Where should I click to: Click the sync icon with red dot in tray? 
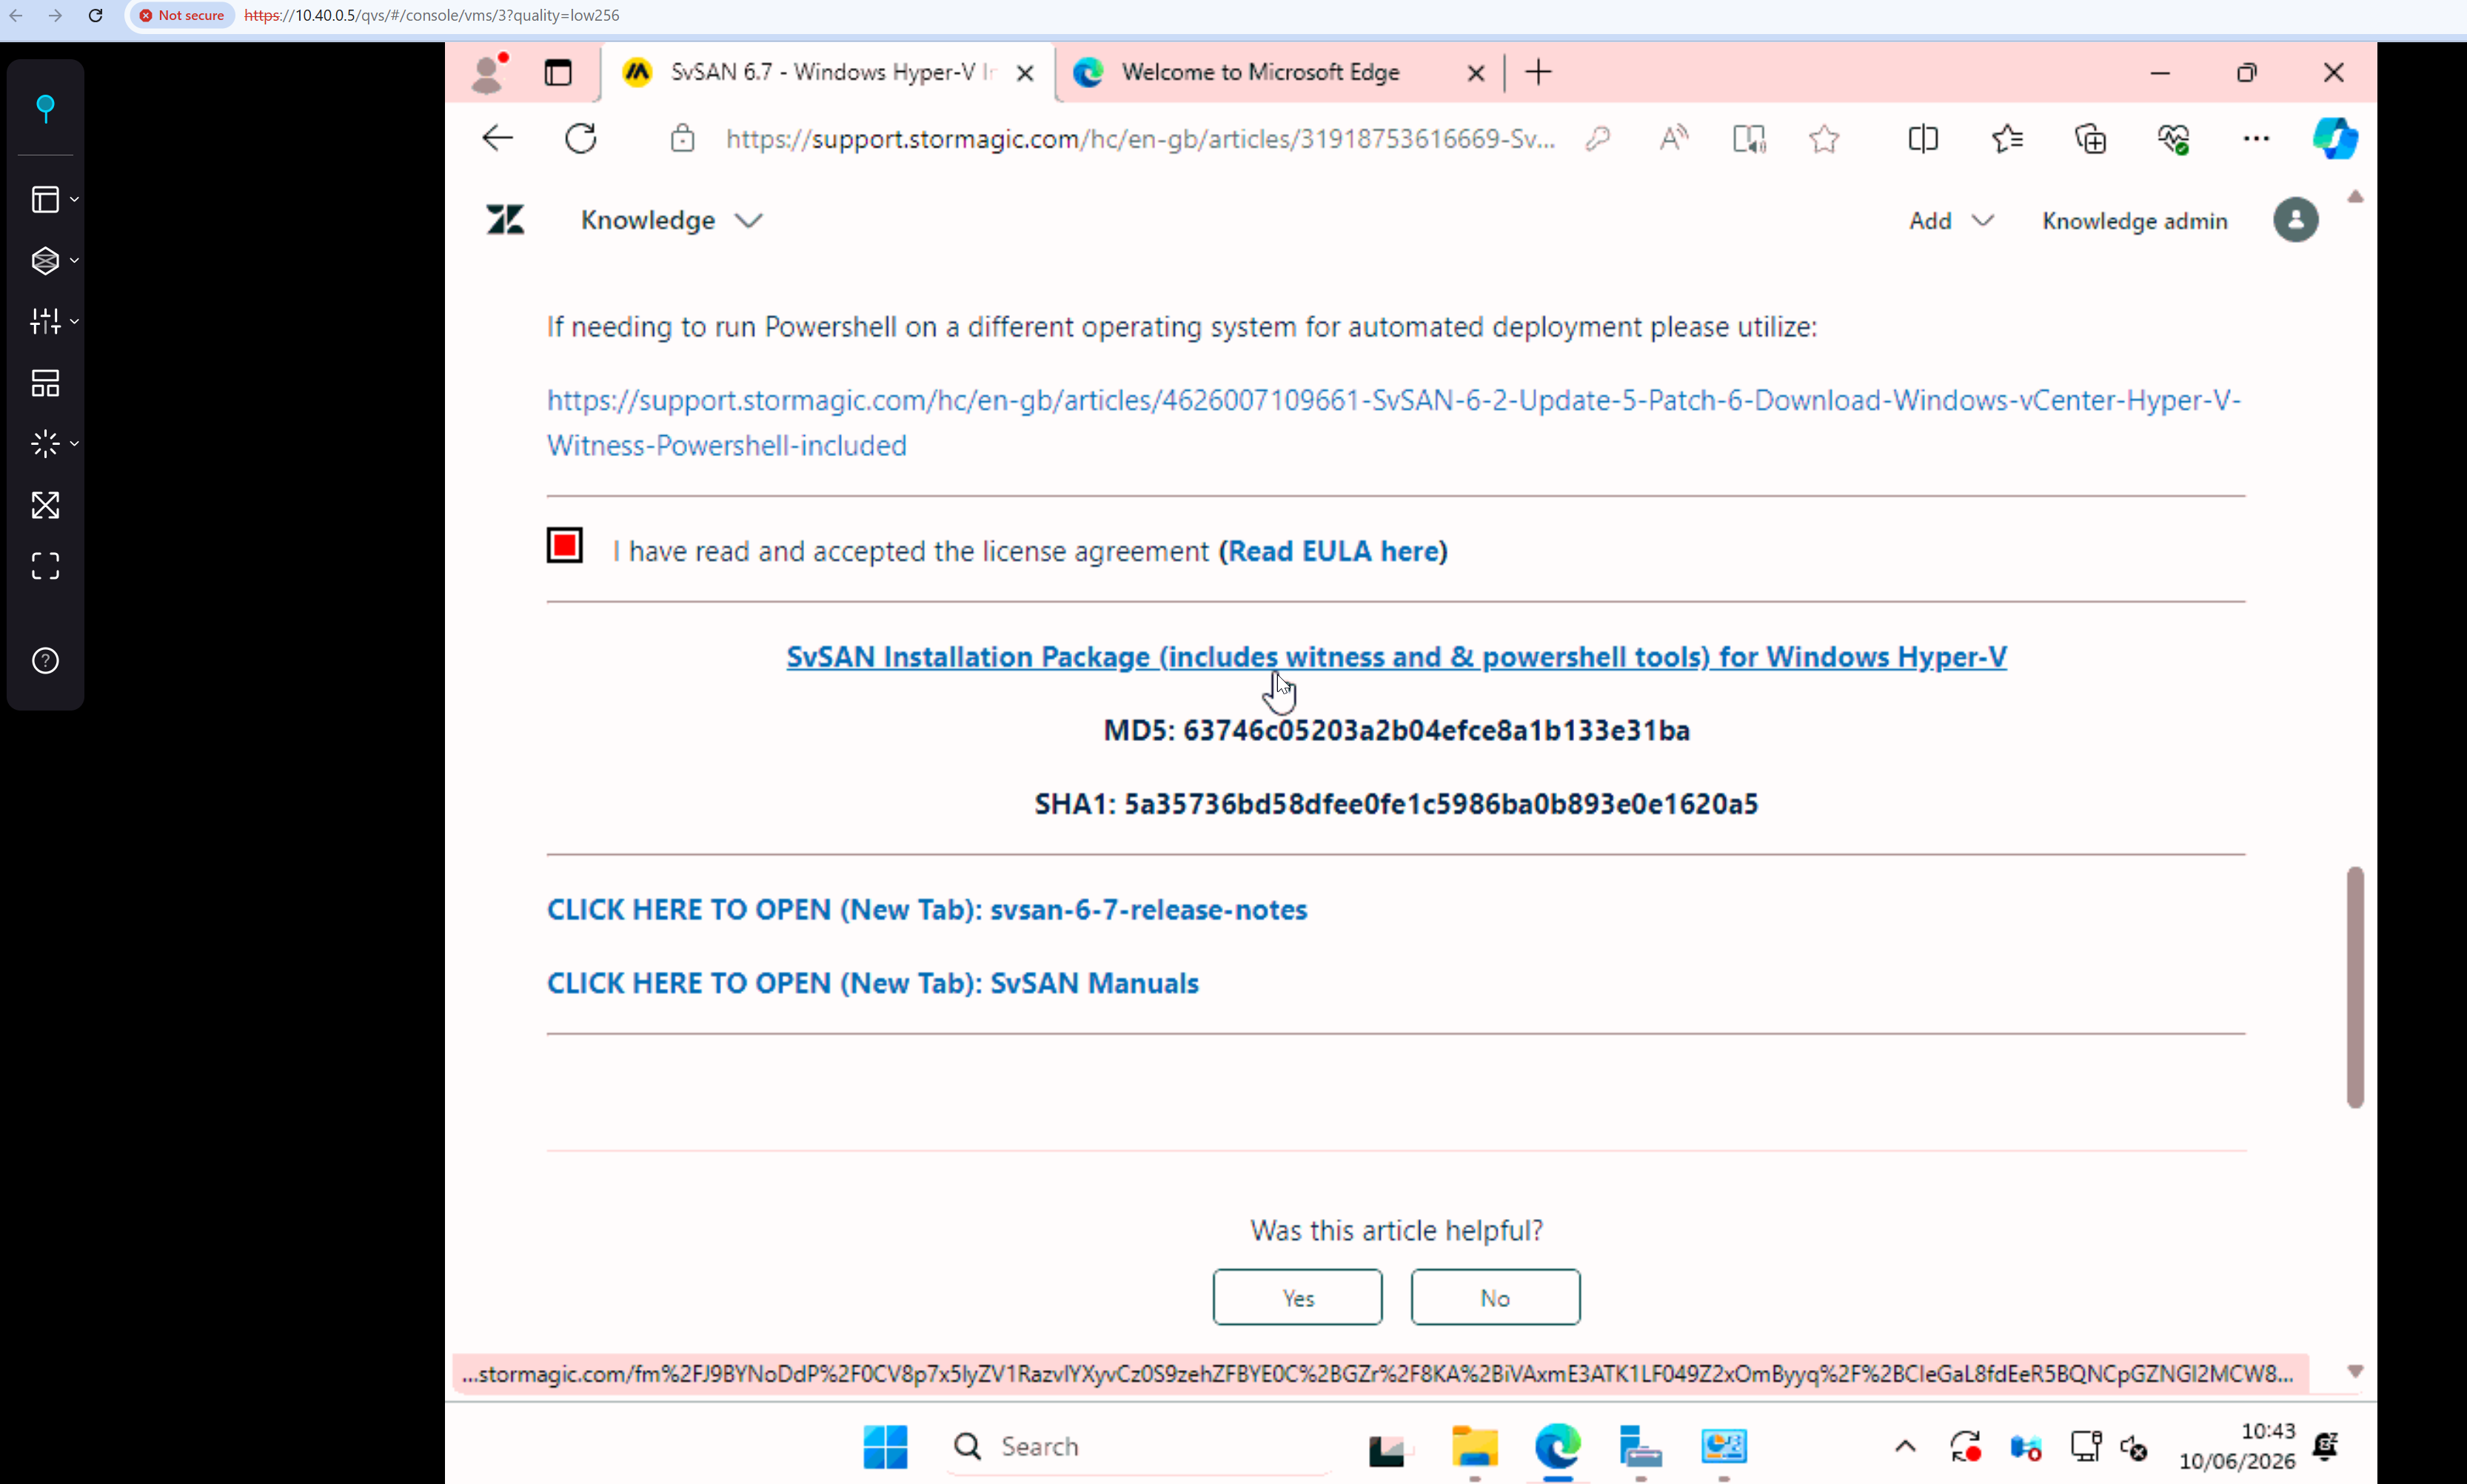[1965, 1446]
